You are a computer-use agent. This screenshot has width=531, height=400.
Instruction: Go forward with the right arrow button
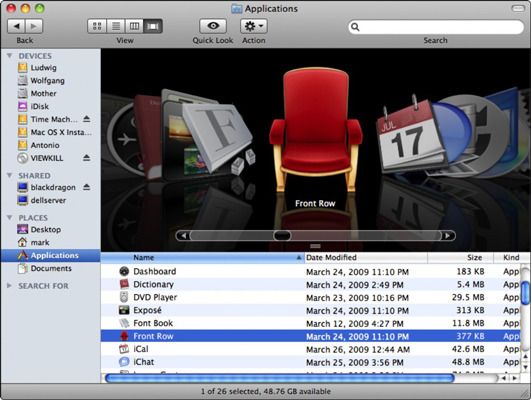(x=34, y=26)
